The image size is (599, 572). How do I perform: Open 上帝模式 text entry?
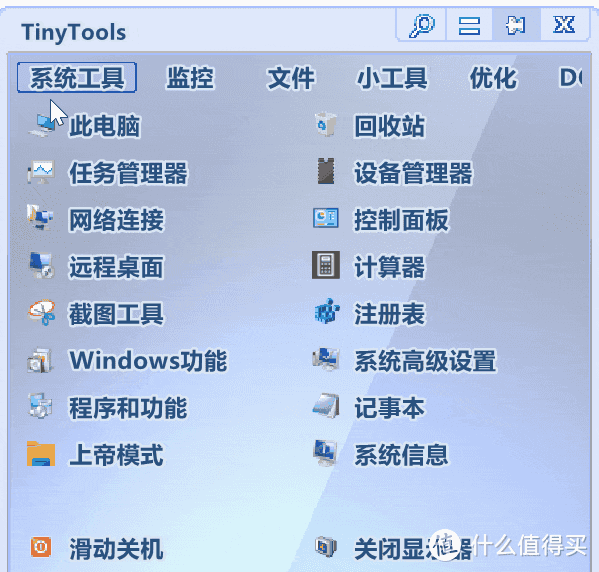pos(117,455)
